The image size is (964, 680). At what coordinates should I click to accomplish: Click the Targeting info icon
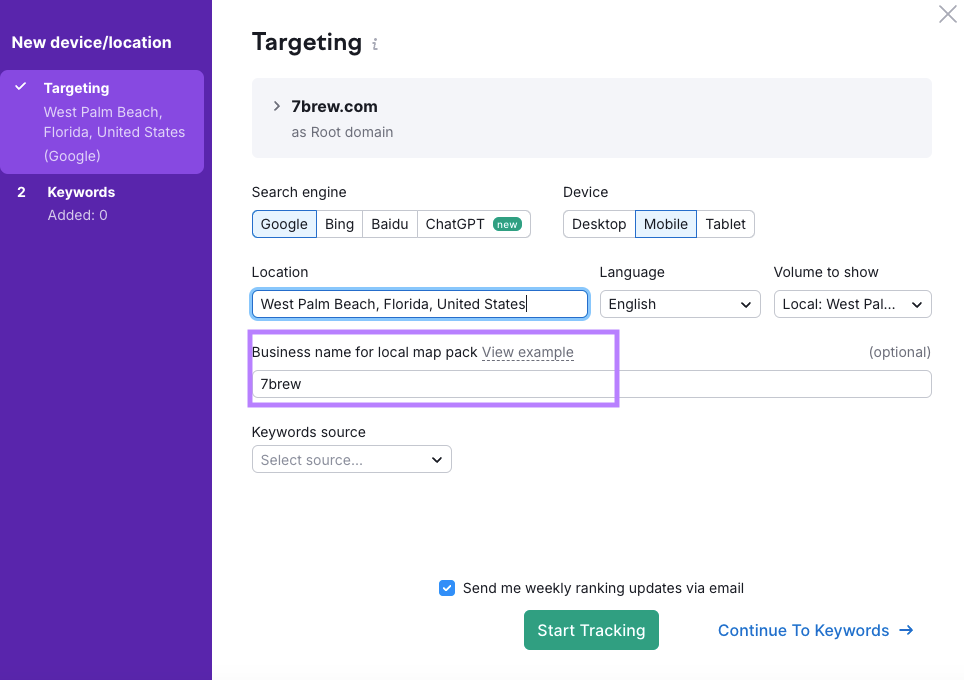click(x=375, y=45)
